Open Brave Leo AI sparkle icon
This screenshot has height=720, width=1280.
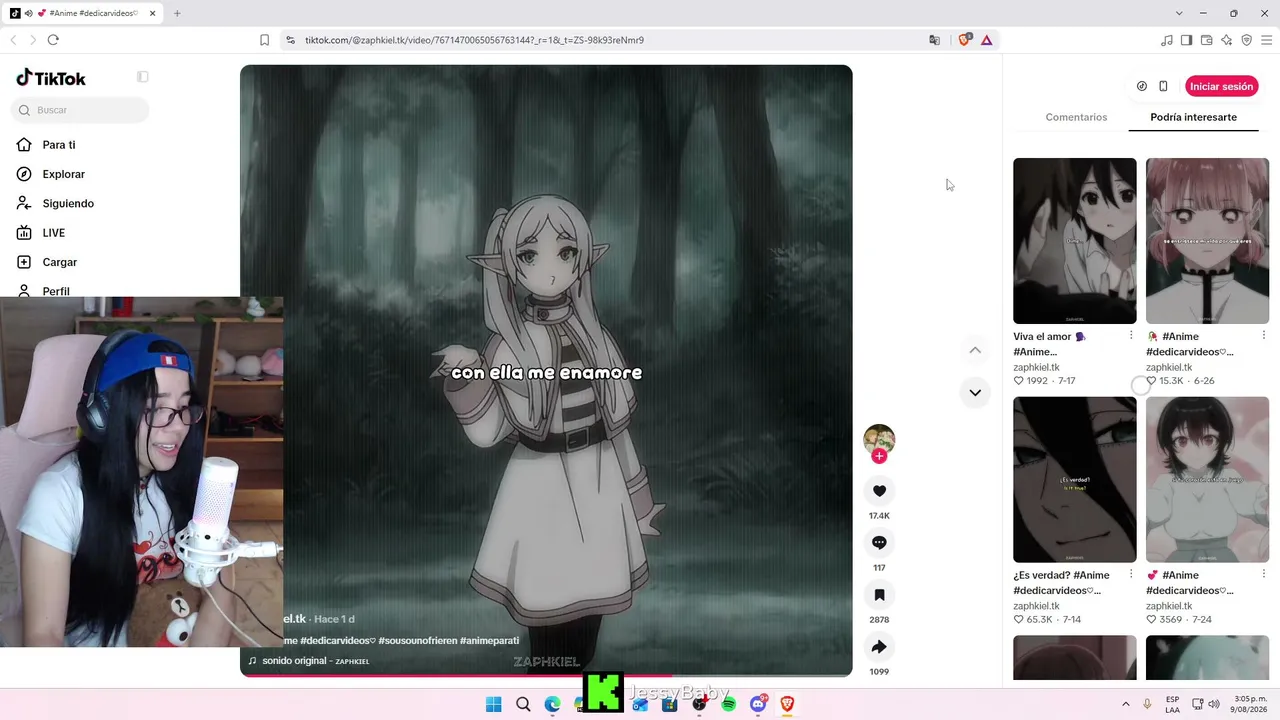pyautogui.click(x=1227, y=40)
